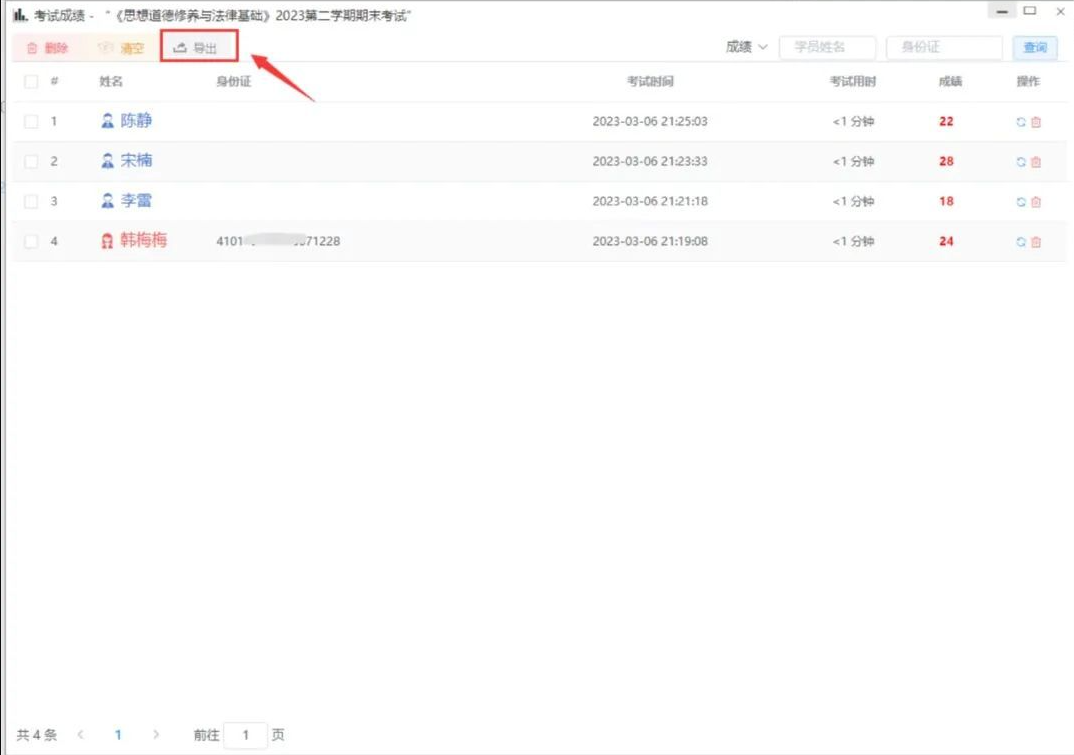Click the 删除 delete button in the toolbar
Screen dimensions: 1074x755
point(48,47)
